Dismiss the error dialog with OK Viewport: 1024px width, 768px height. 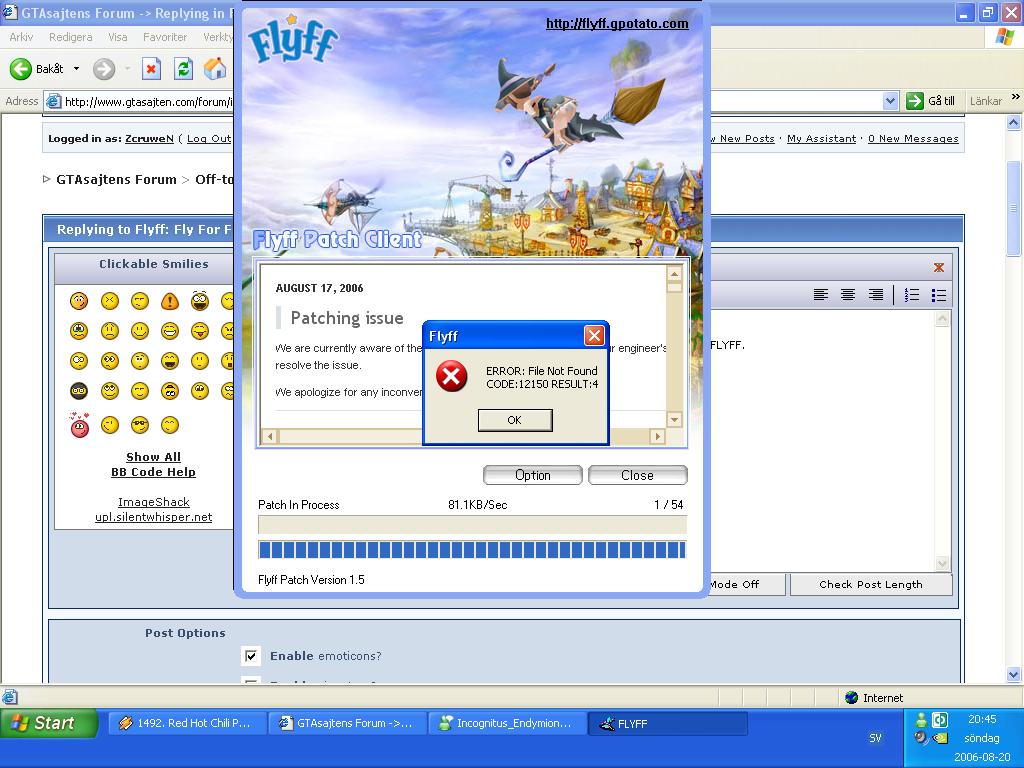(515, 420)
